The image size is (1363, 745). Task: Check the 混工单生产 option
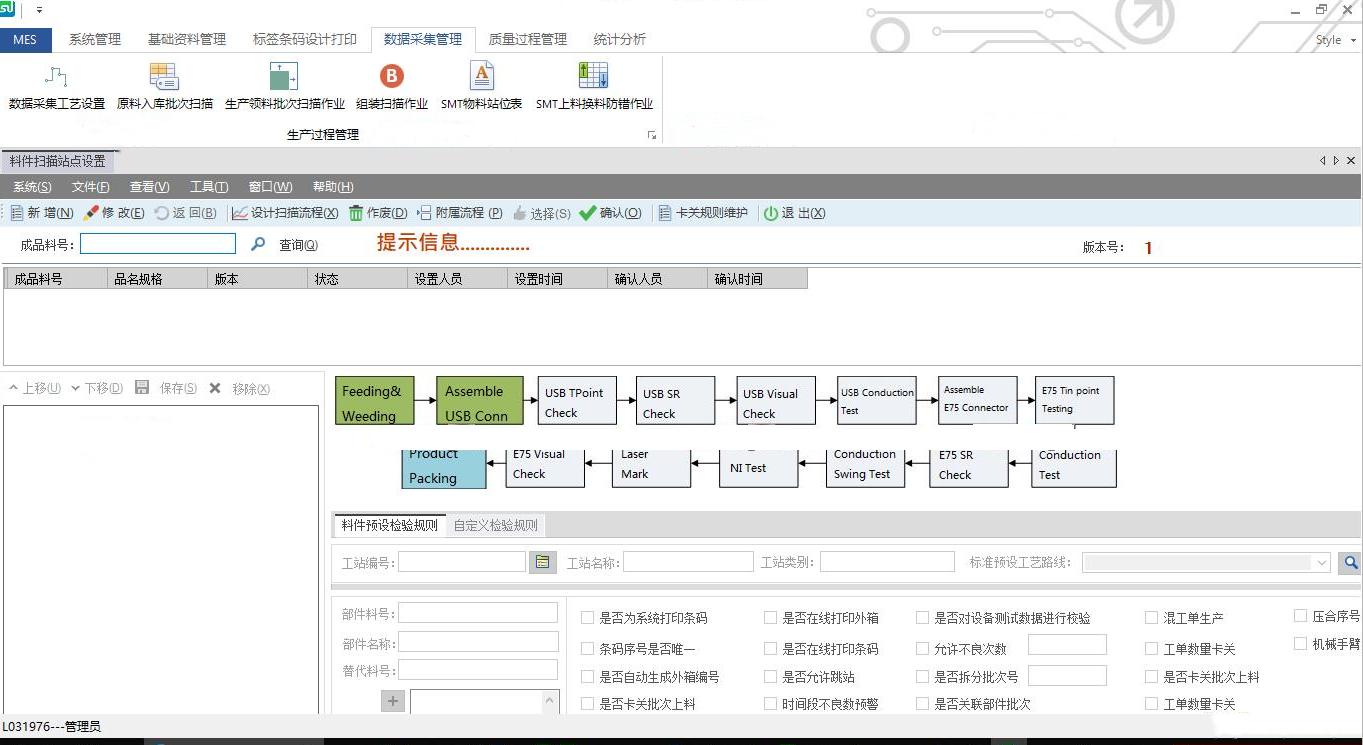(1152, 618)
